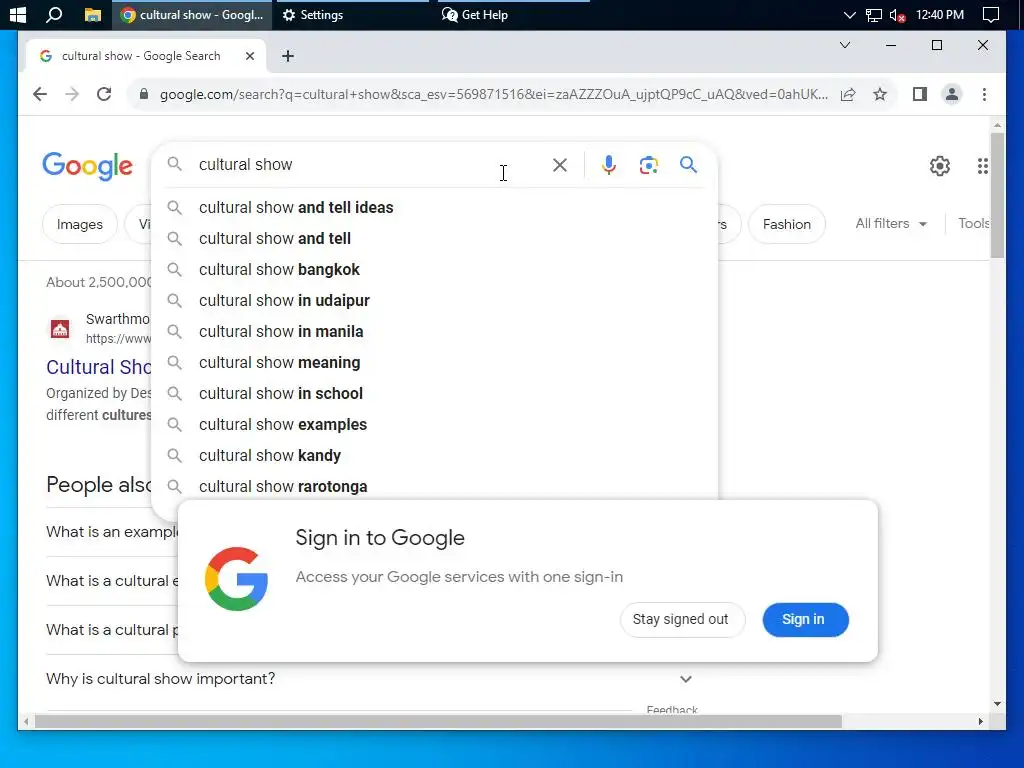
Task: Open Chrome profile avatar
Action: coord(952,94)
